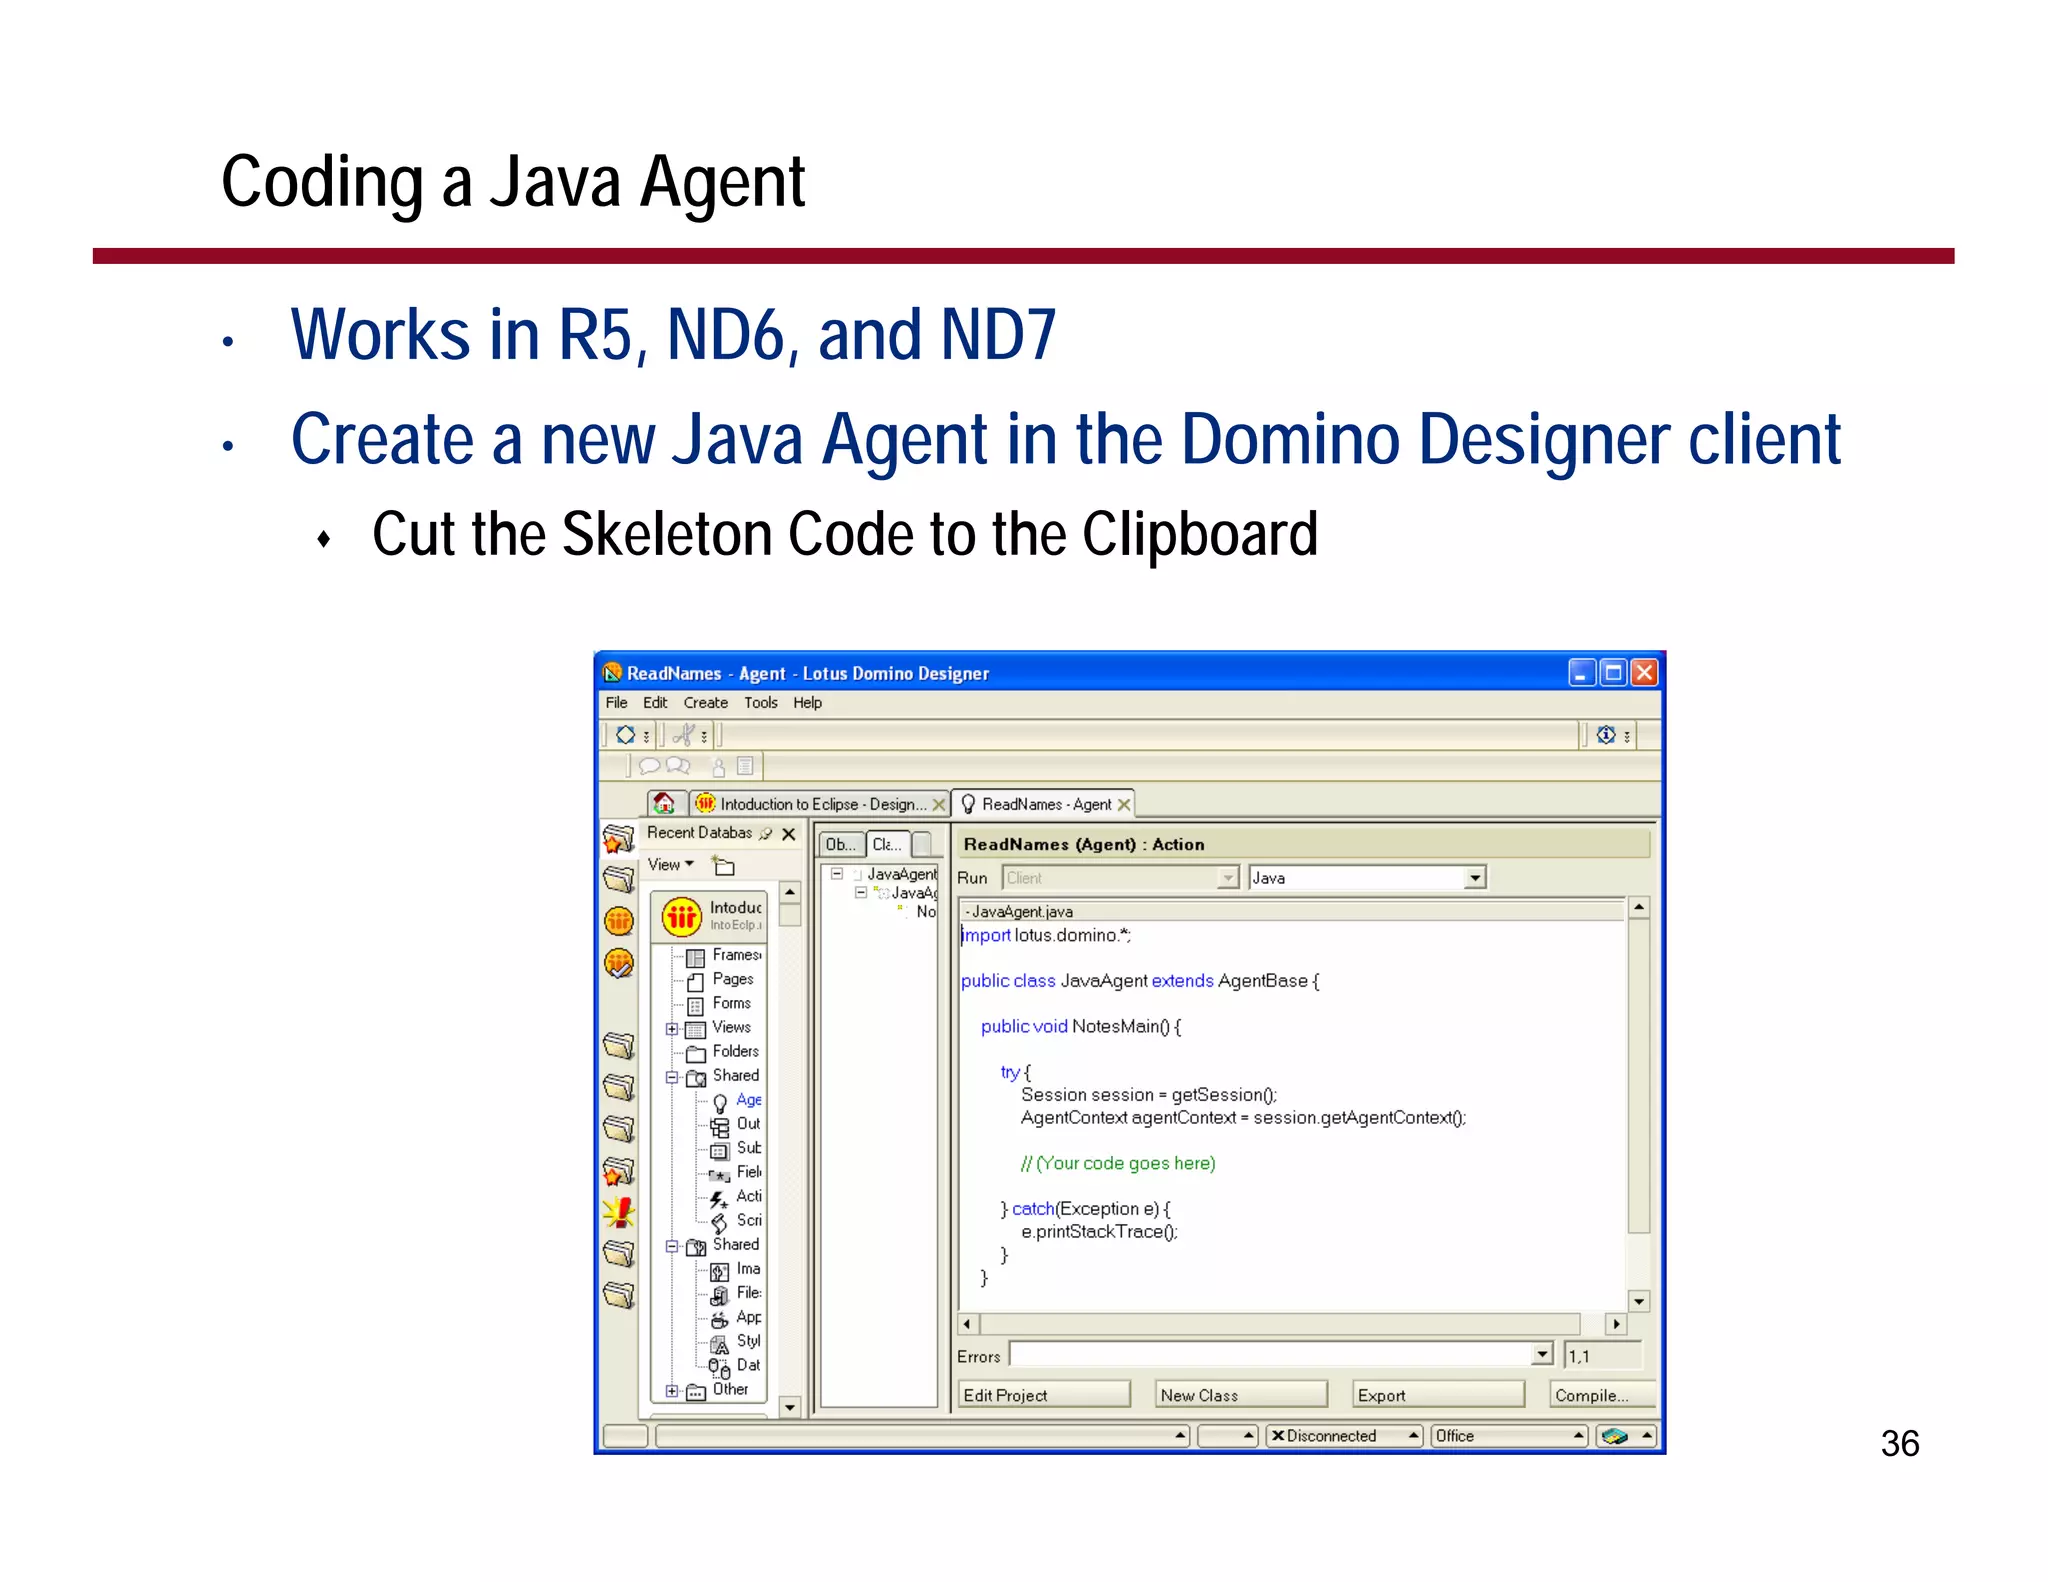The image size is (2048, 1582).
Task: Select the Applets coffee cup icon
Action: (720, 1320)
